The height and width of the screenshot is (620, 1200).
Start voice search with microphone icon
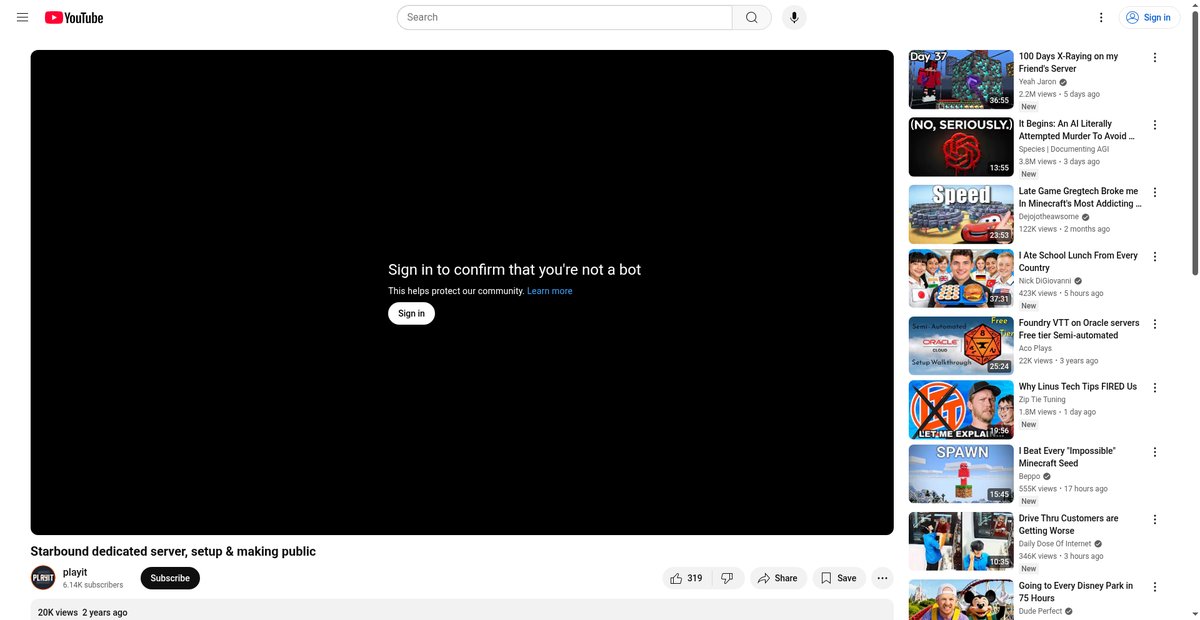click(794, 17)
